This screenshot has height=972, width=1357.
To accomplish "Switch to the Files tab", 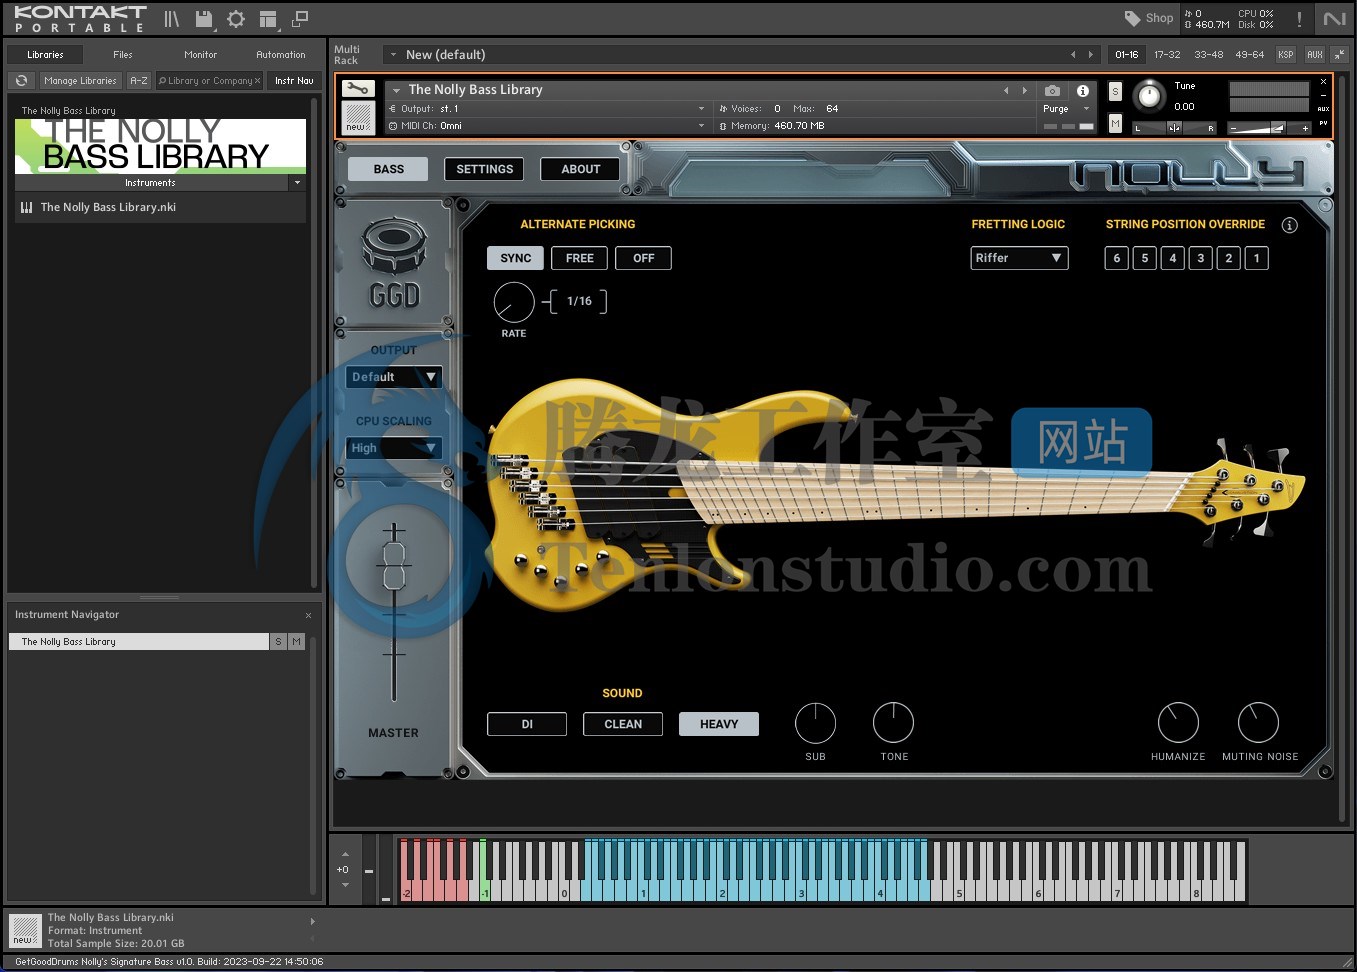I will [x=123, y=54].
